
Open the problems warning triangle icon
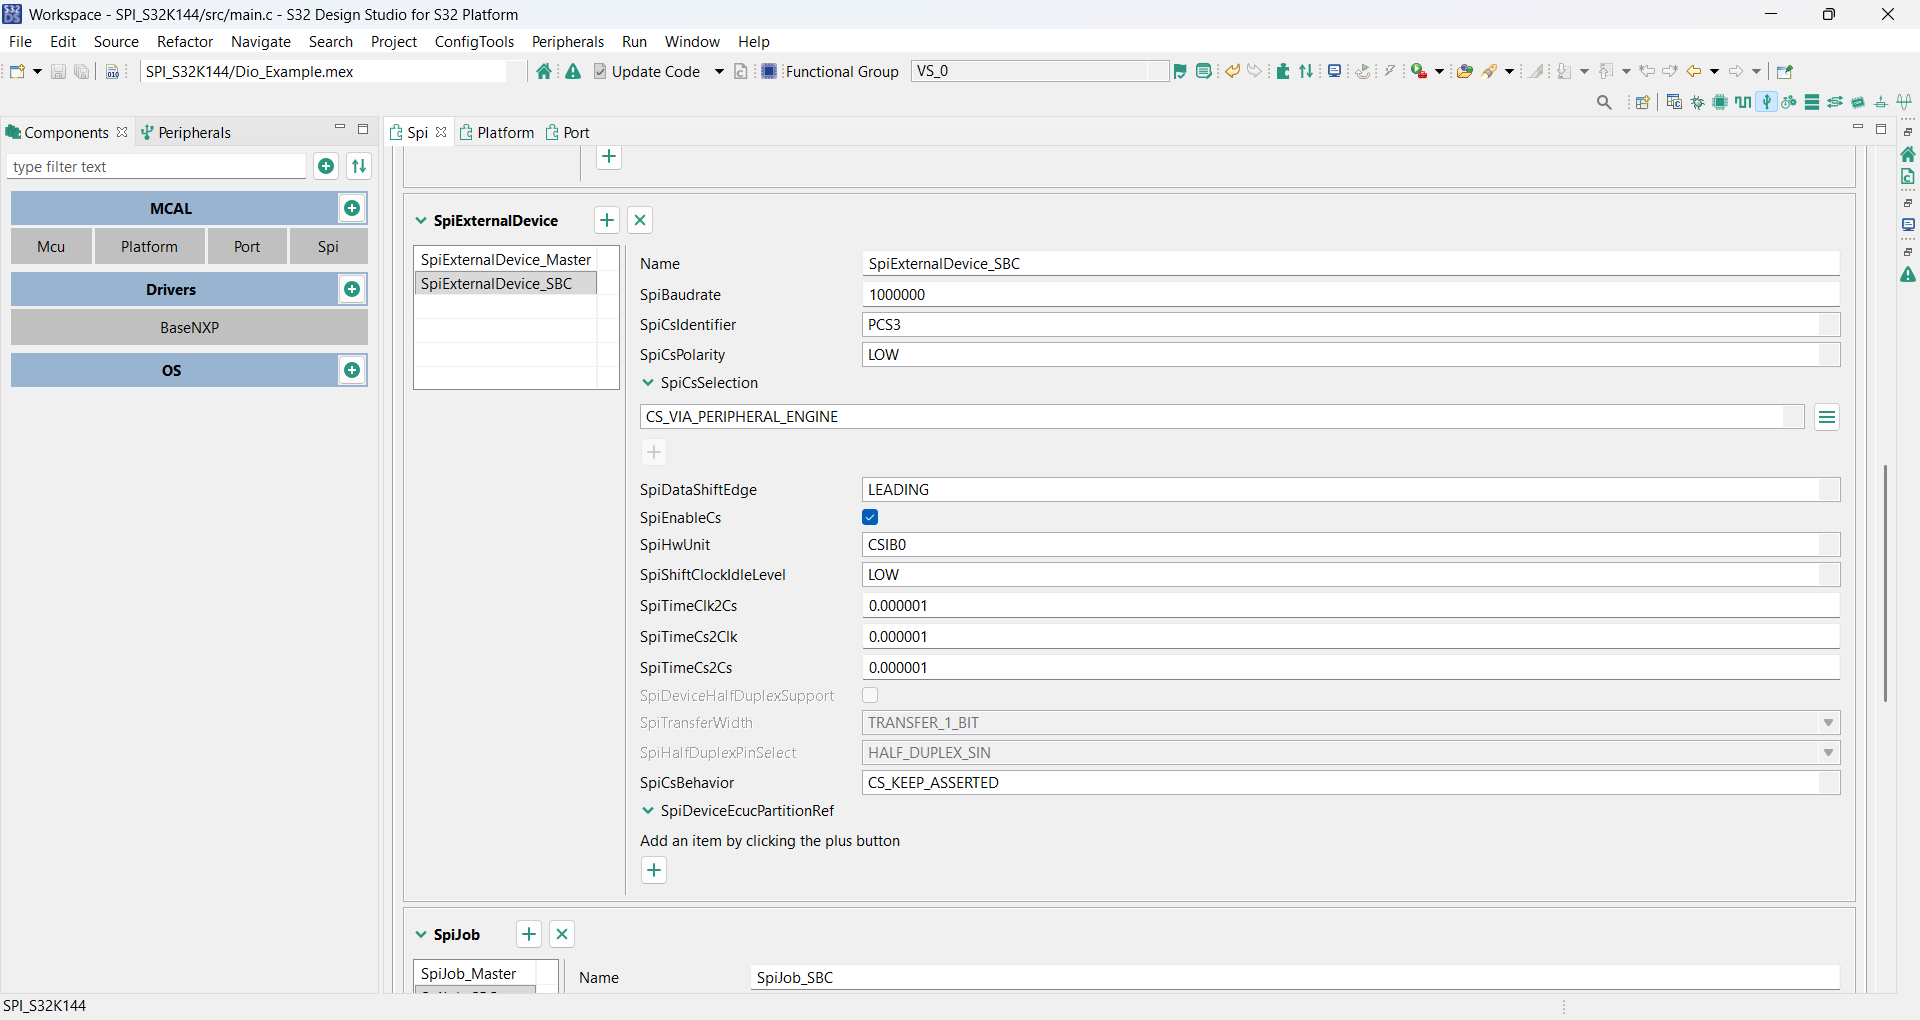573,71
